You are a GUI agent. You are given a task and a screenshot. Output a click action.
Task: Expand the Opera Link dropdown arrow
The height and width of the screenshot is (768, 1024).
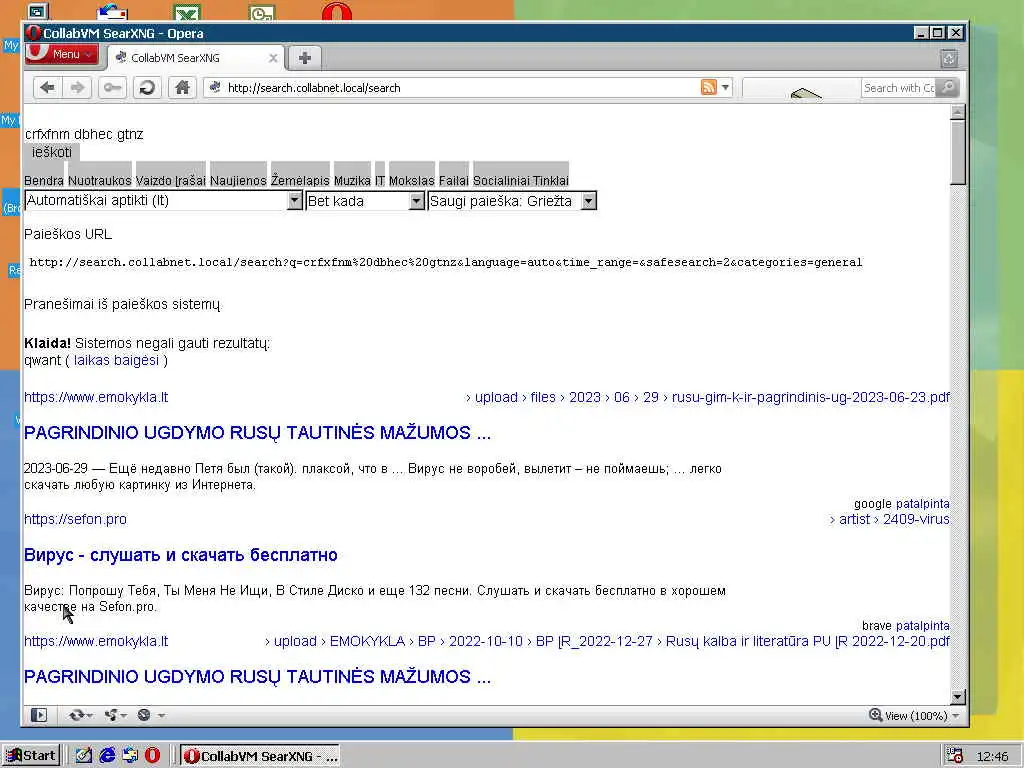(x=89, y=716)
